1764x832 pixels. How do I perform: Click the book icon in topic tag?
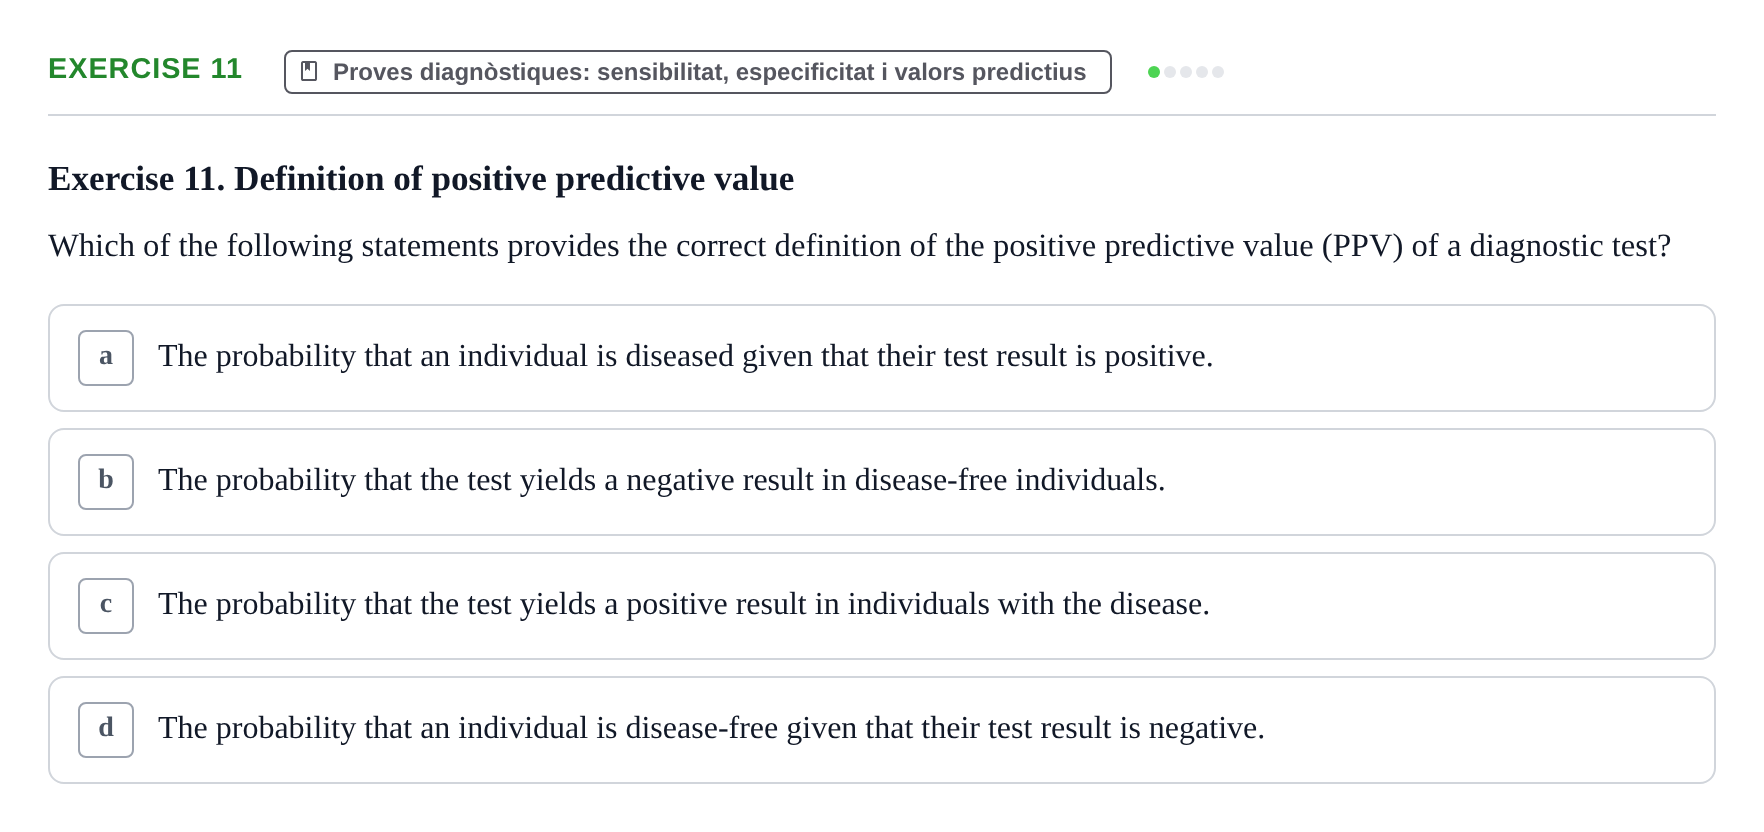tap(309, 72)
